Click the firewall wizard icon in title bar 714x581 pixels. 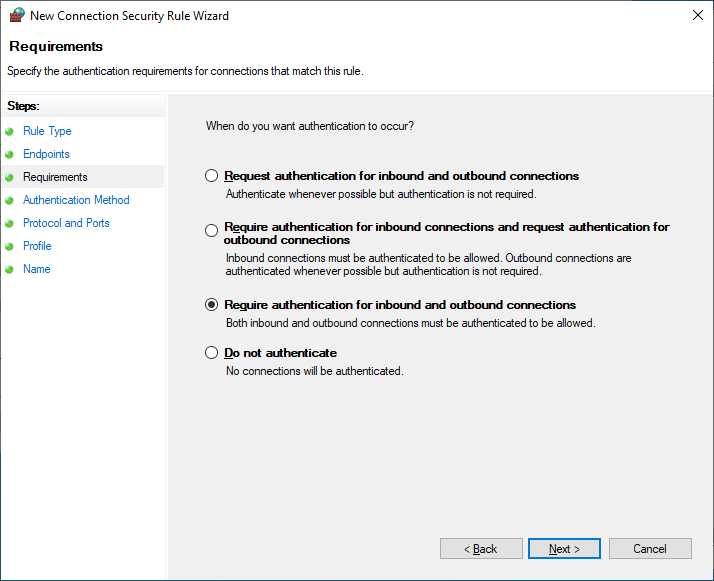[x=17, y=15]
